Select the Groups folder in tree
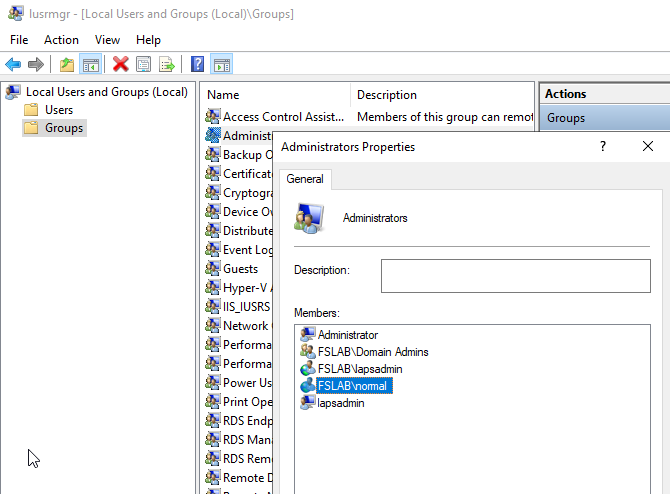The height and width of the screenshot is (494, 670). pos(64,128)
